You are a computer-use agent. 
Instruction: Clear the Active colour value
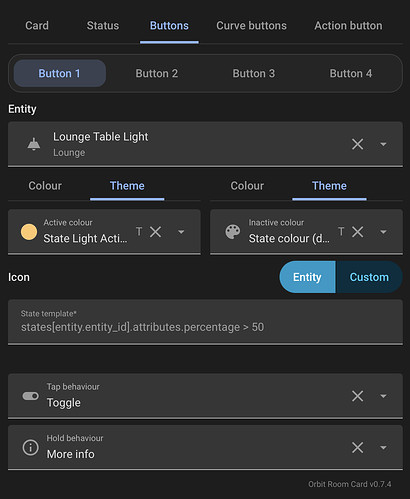[x=155, y=232]
